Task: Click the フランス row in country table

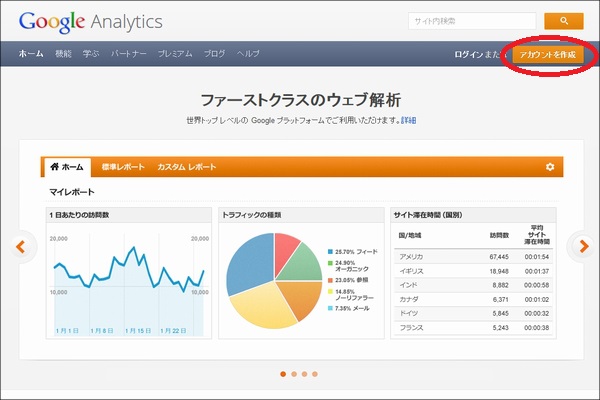Action: coord(473,328)
